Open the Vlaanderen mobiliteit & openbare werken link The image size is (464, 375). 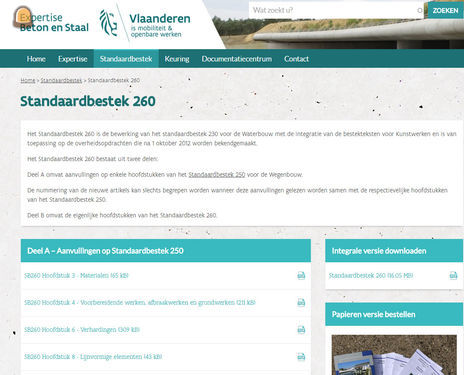tap(160, 25)
